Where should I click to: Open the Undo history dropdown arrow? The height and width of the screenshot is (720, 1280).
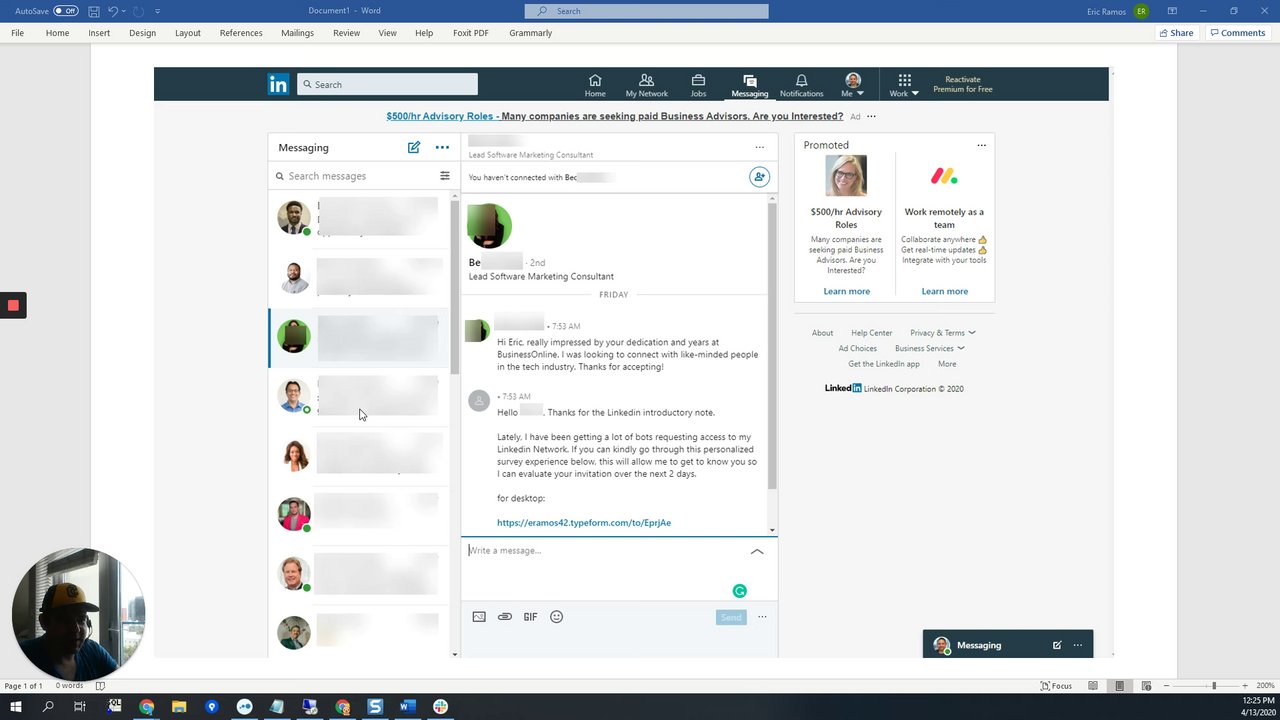coord(124,11)
